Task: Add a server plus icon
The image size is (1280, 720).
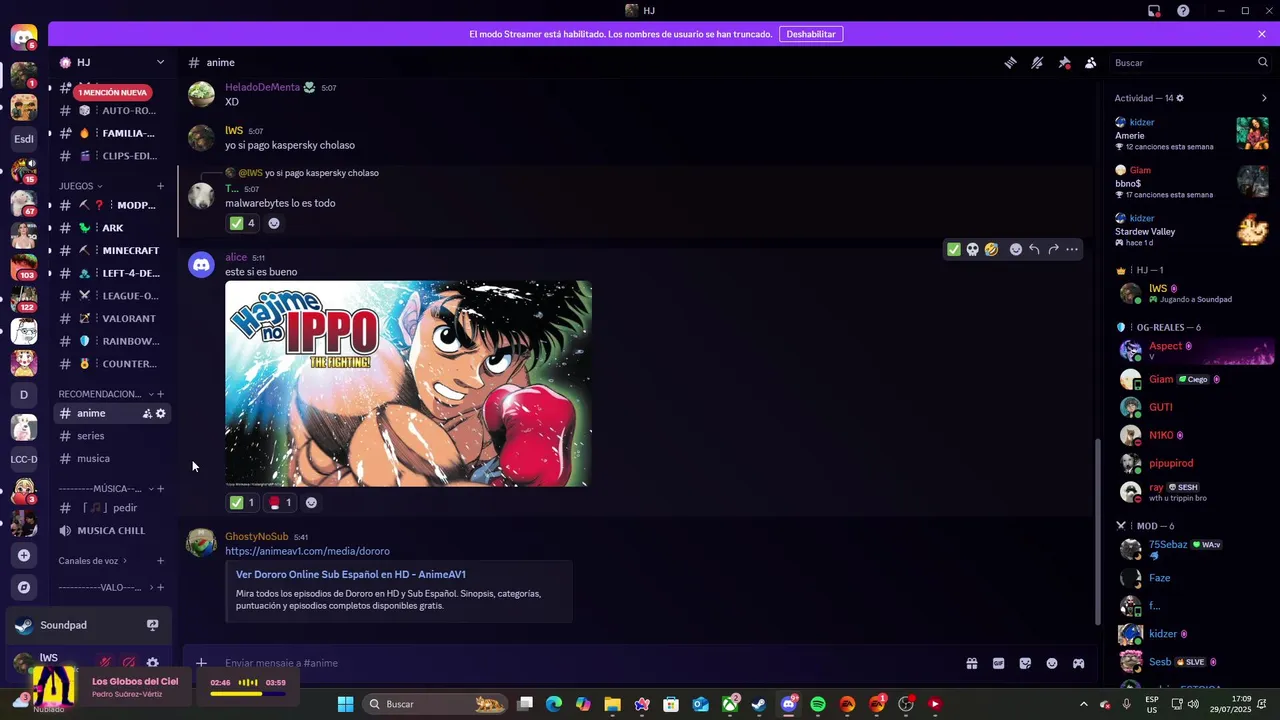Action: [x=24, y=555]
